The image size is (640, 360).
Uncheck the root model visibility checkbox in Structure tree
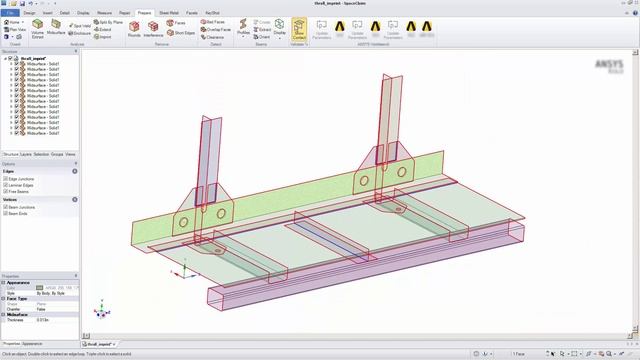click(11, 58)
